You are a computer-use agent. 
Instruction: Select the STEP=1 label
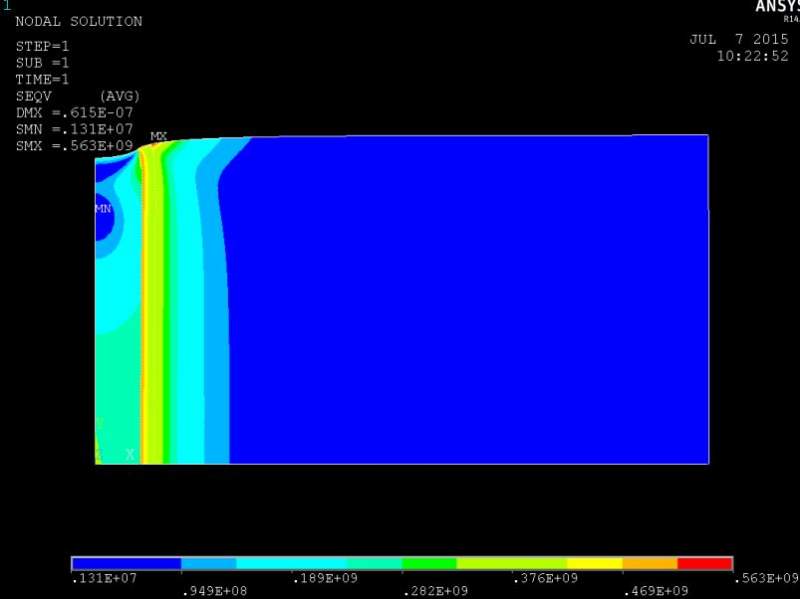coord(42,46)
